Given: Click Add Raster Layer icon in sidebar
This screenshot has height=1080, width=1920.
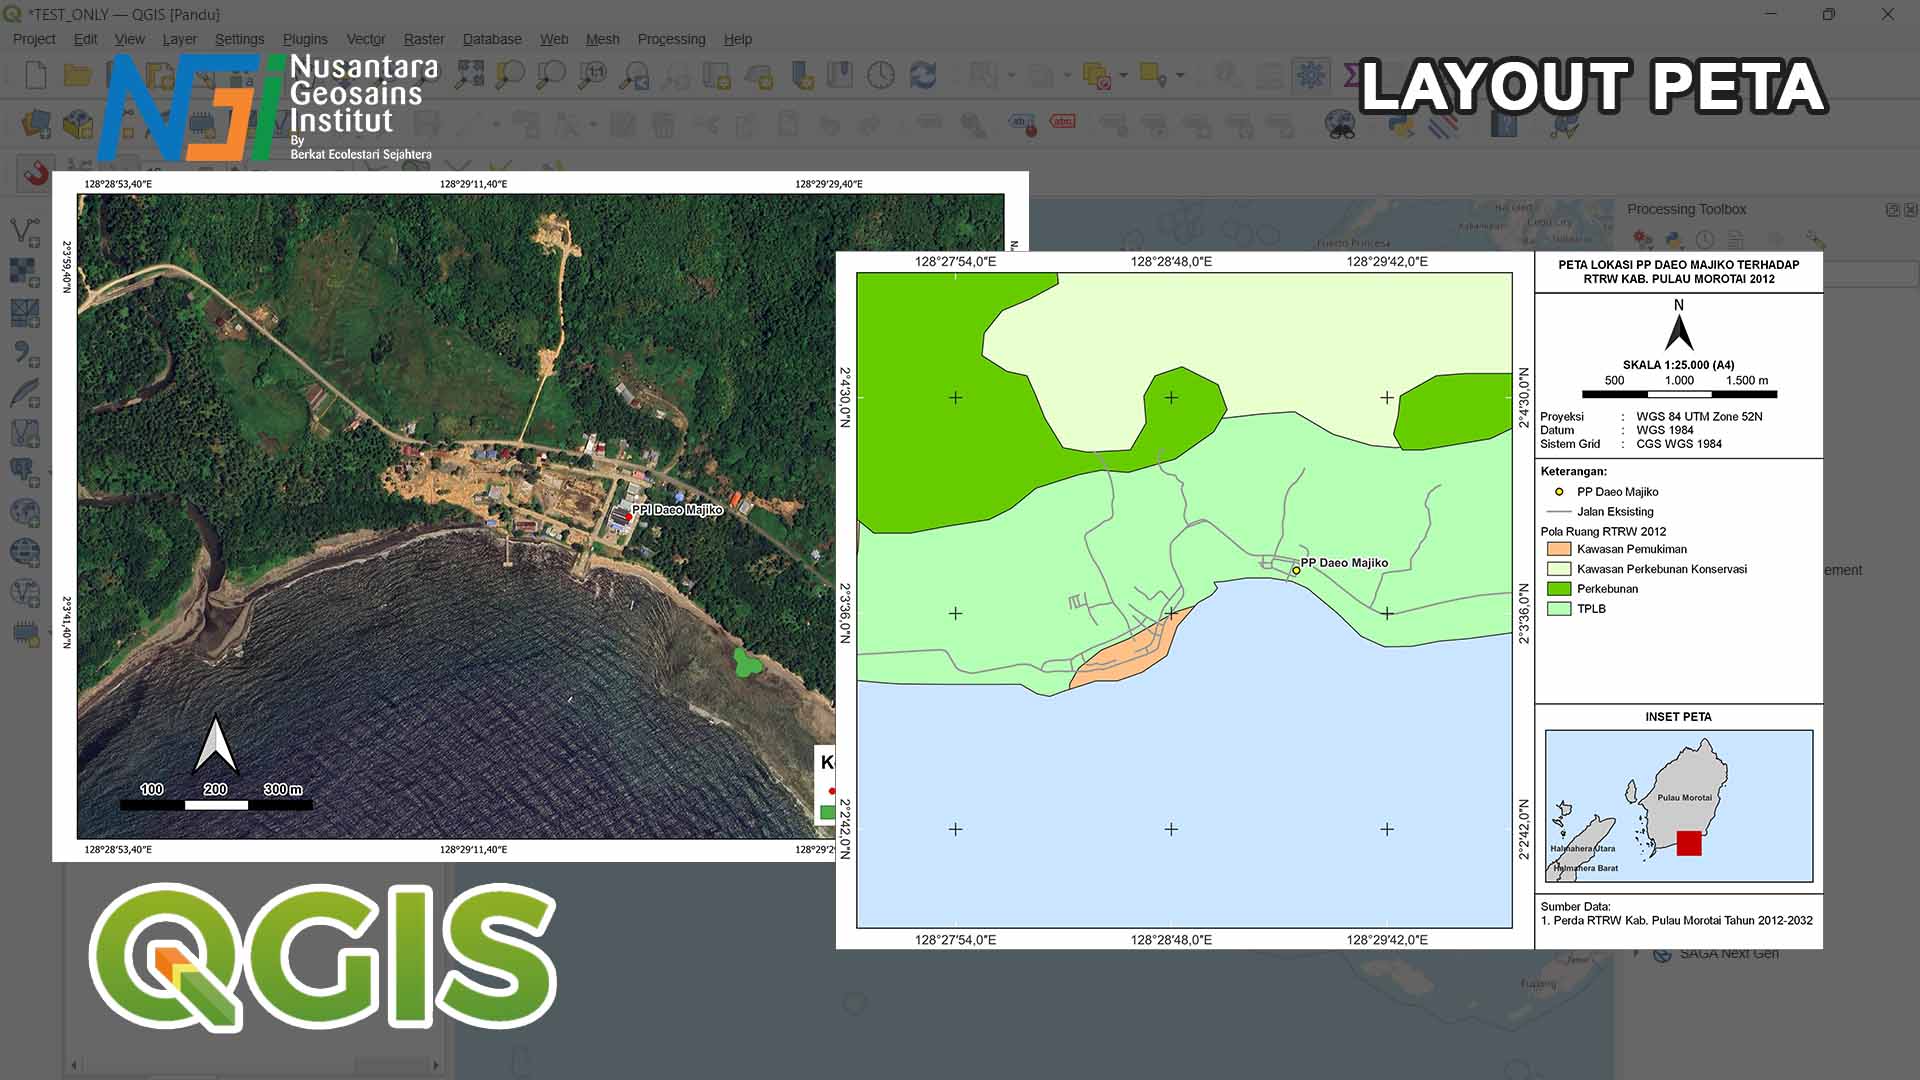Looking at the screenshot, I should (25, 272).
